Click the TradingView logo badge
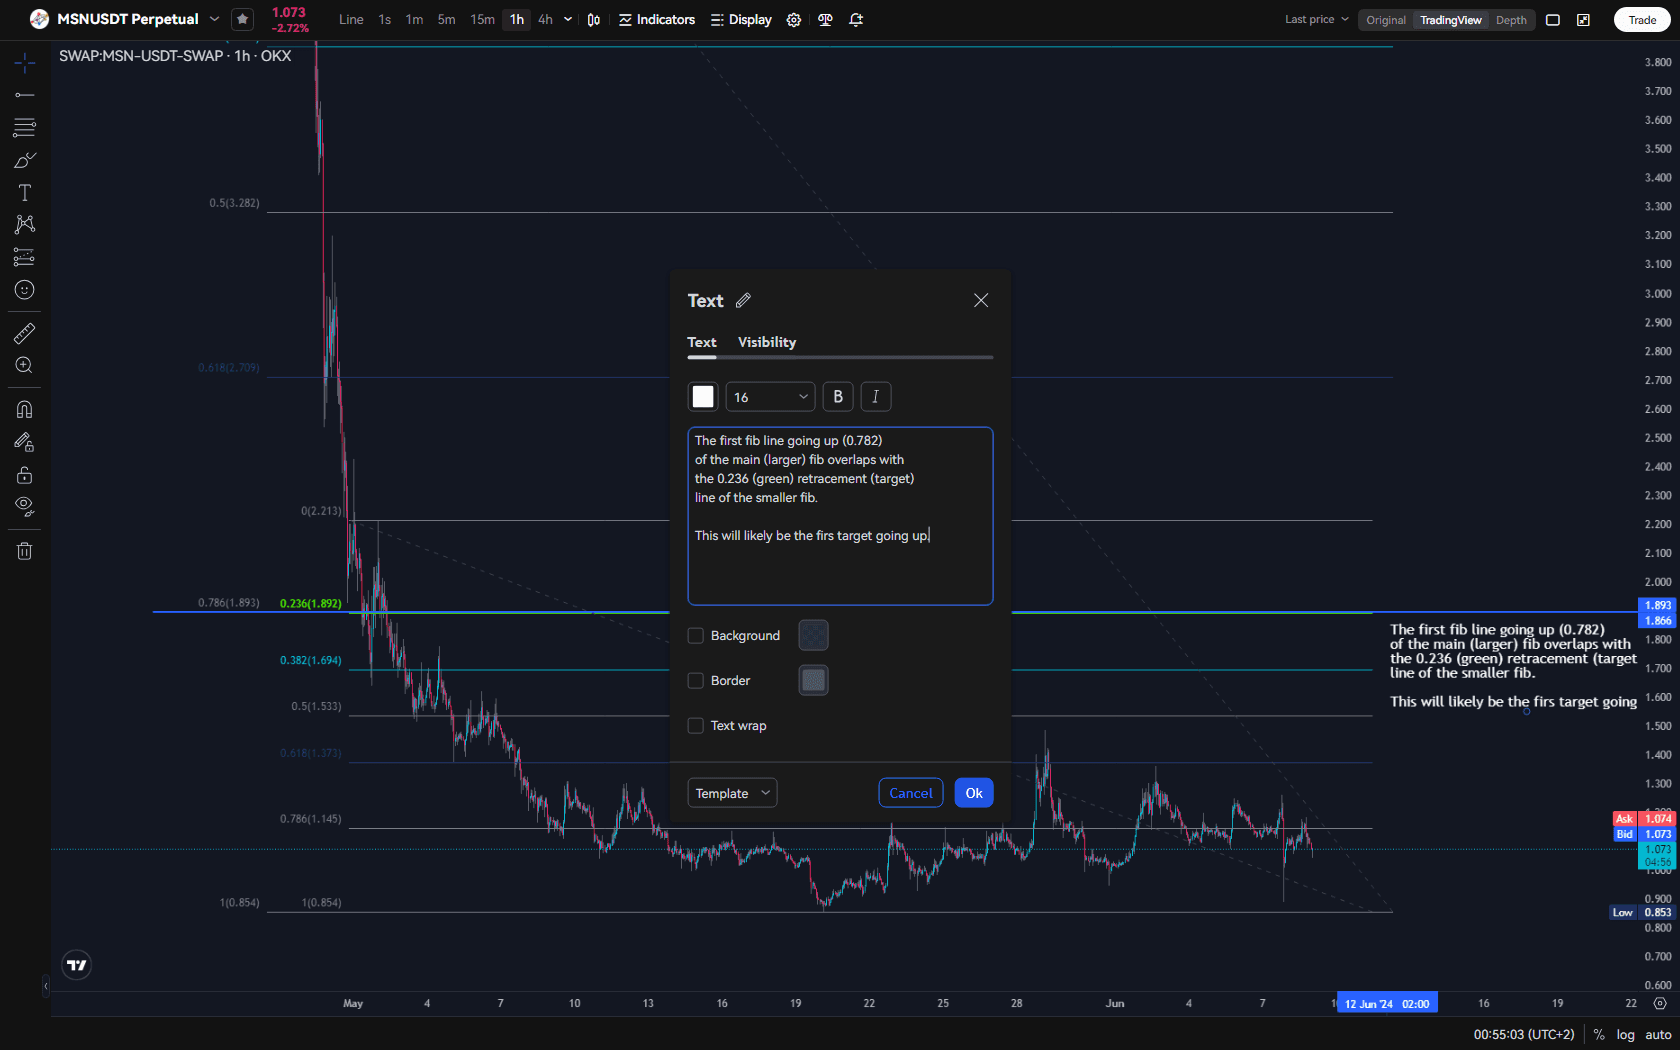Screen dimensions: 1680x1050 (x=77, y=965)
